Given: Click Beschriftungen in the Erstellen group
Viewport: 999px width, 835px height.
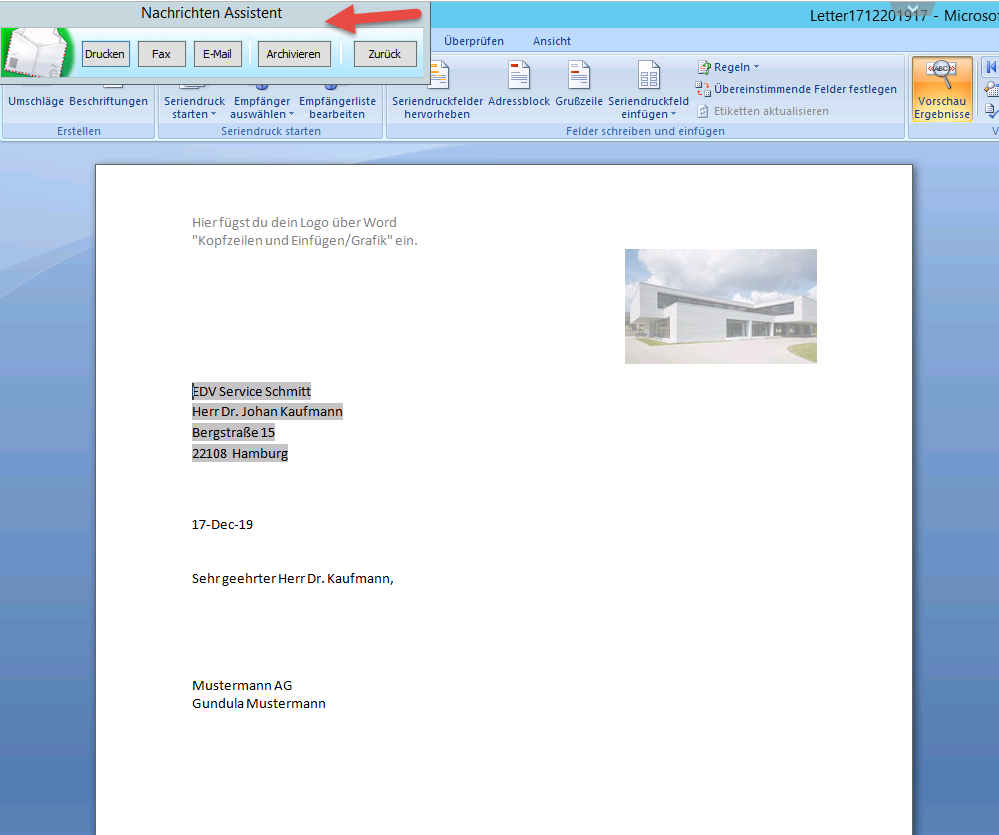Looking at the screenshot, I should (x=108, y=101).
